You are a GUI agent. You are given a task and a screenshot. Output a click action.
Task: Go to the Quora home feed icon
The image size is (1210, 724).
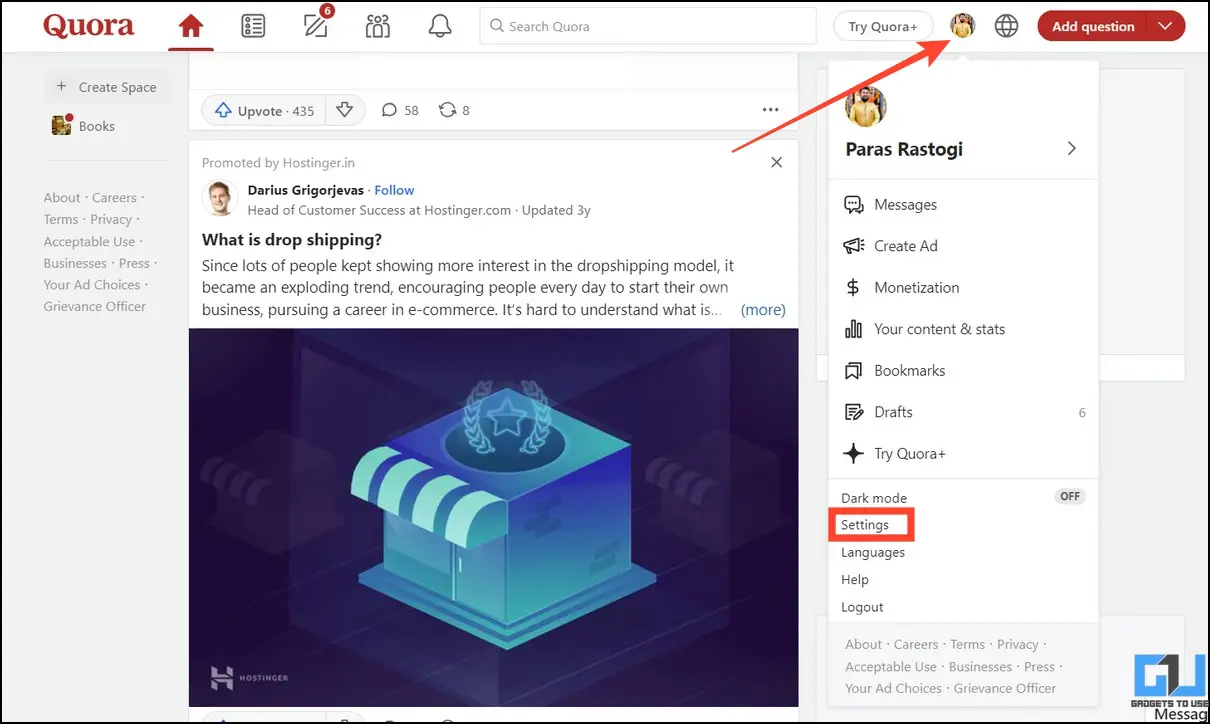point(190,26)
